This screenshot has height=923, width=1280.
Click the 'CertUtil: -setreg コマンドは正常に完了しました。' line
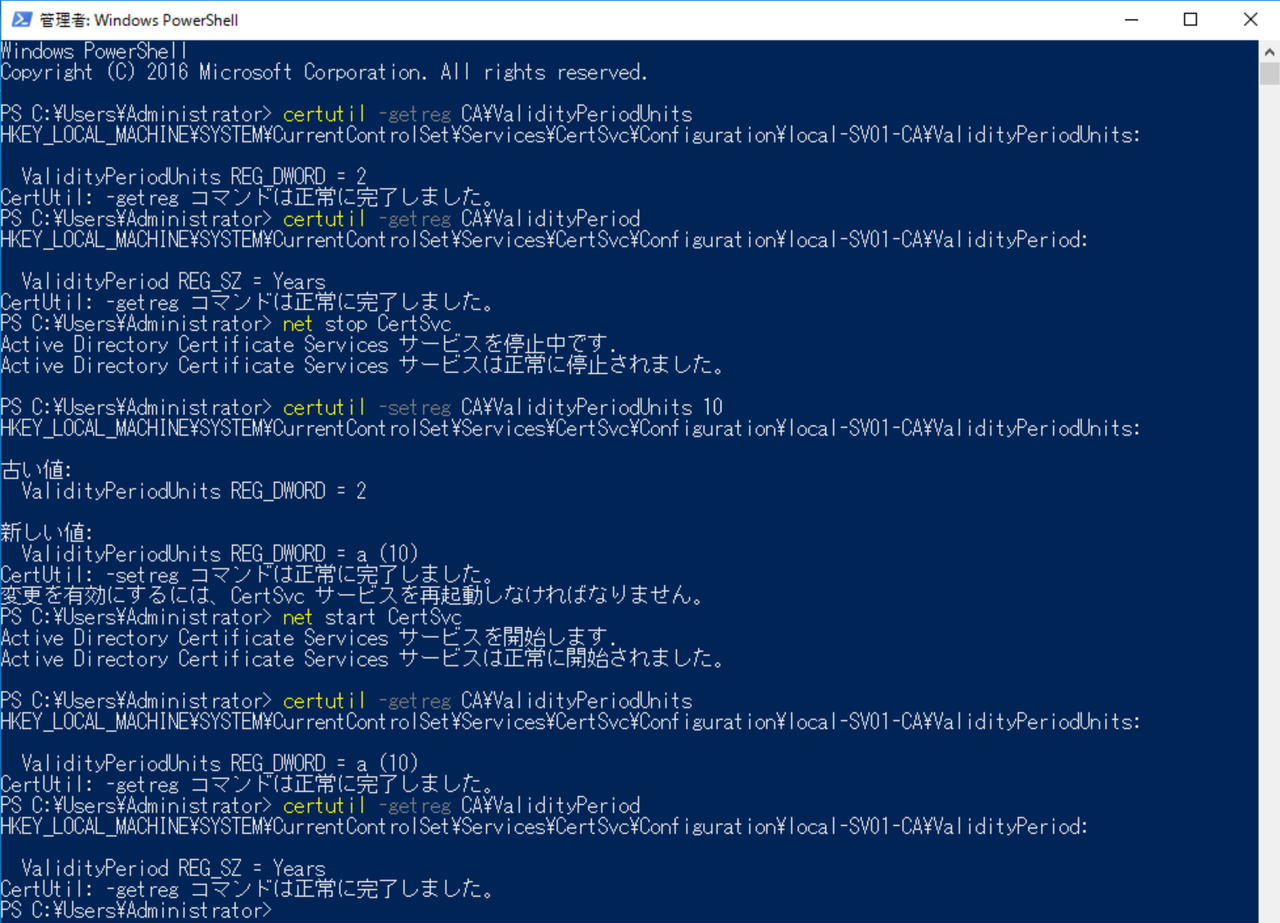248,575
